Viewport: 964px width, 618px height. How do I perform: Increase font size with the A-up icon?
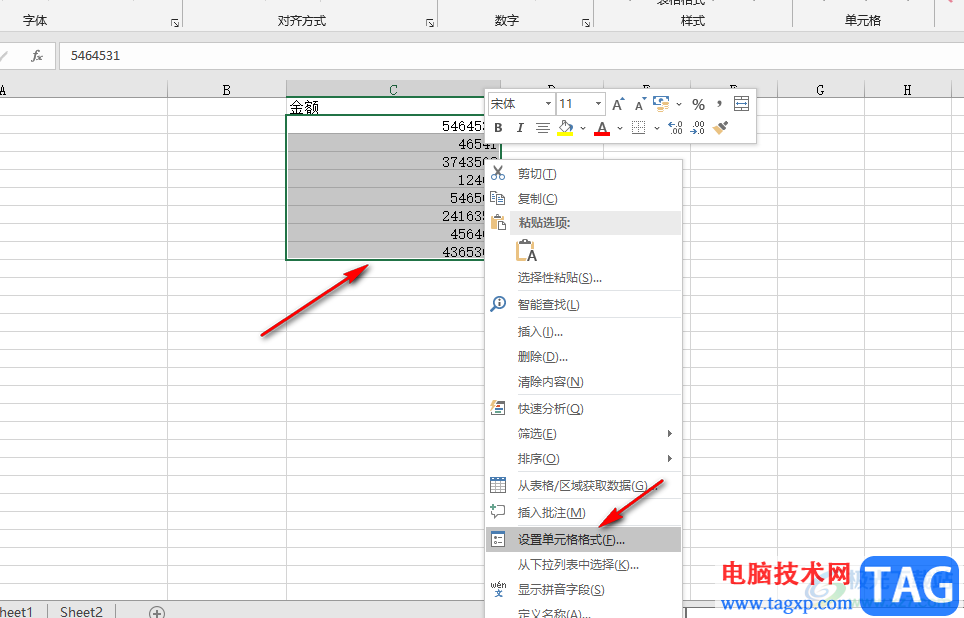pos(618,104)
